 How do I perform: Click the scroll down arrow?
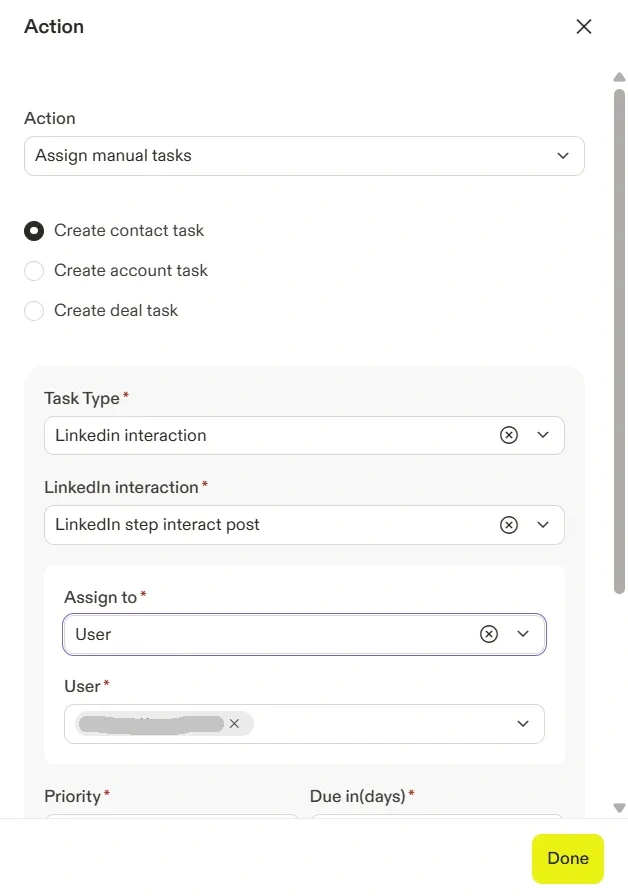pos(619,807)
